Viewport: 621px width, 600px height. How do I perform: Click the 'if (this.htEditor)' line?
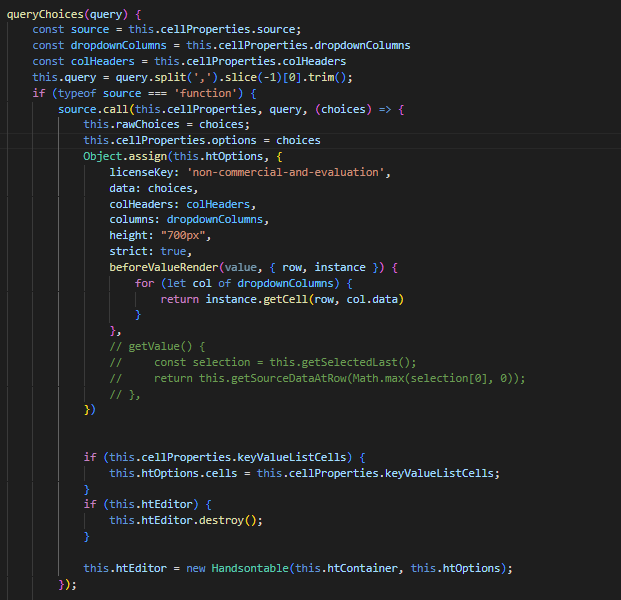point(148,504)
